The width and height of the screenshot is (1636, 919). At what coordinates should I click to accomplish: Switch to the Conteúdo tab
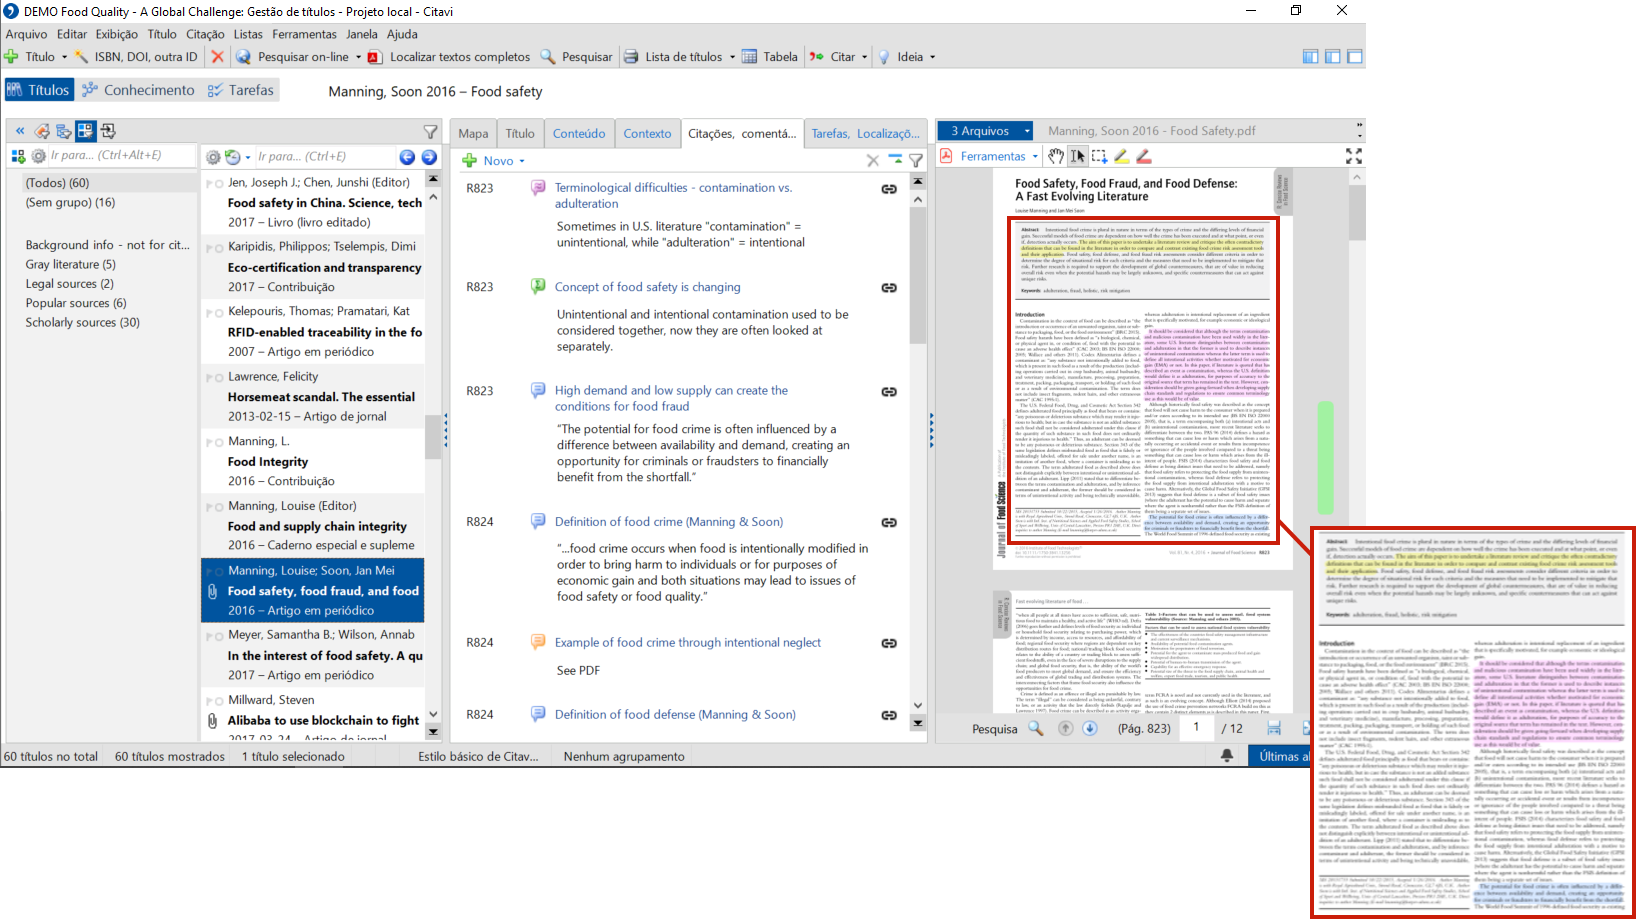[579, 134]
